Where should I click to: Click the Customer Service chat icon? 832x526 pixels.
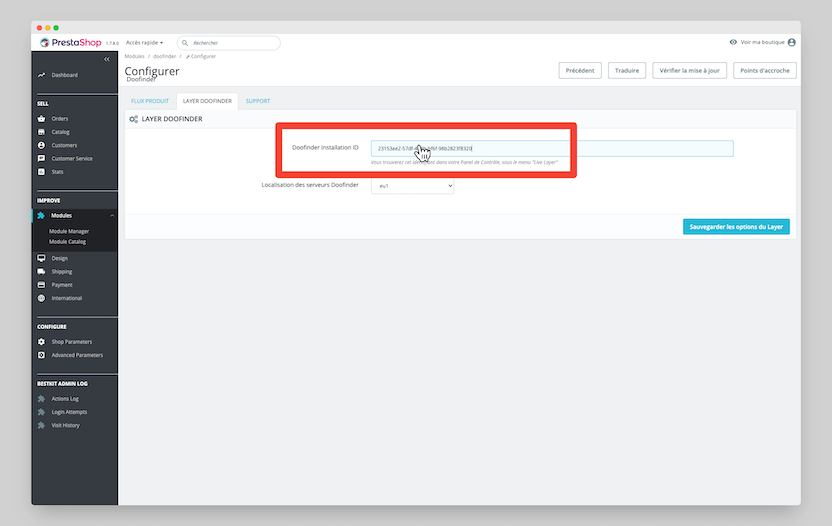(41, 158)
